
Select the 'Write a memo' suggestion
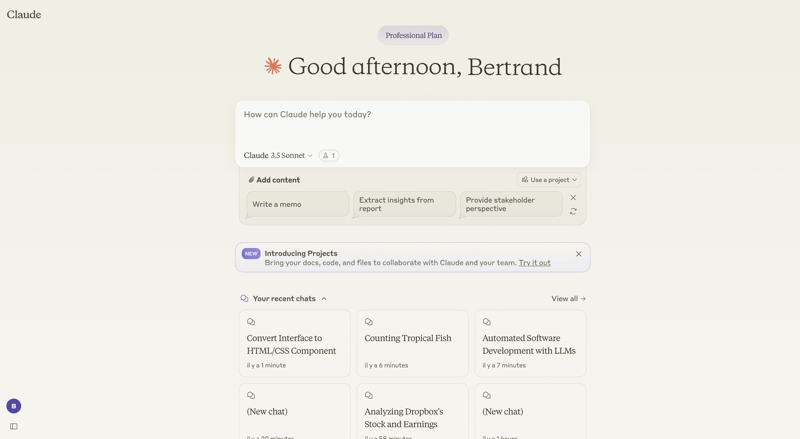298,204
